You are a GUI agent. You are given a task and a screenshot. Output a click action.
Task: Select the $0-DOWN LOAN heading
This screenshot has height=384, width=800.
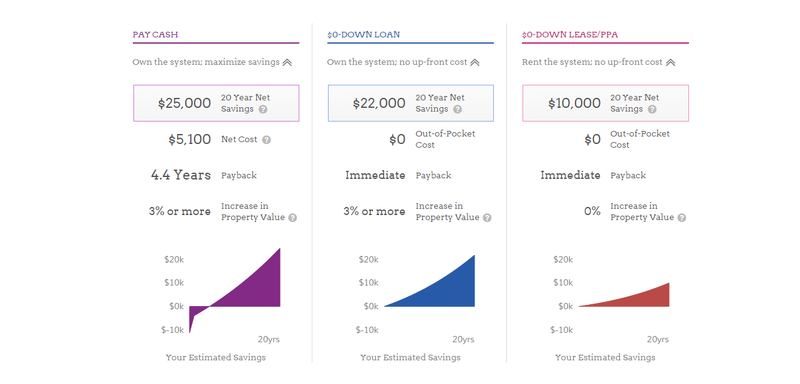point(364,35)
